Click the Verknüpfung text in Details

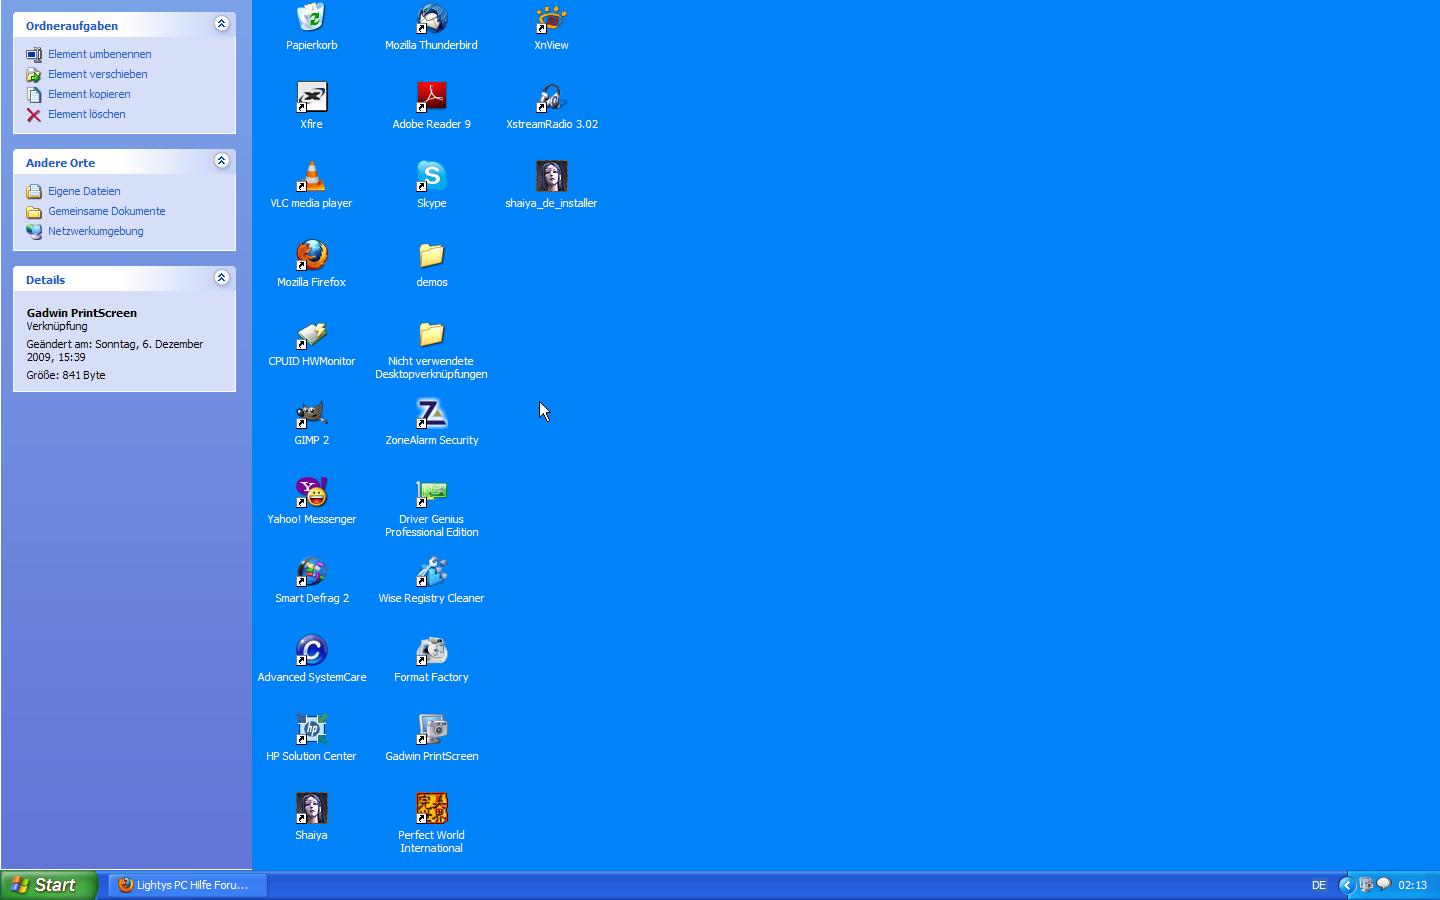57,326
